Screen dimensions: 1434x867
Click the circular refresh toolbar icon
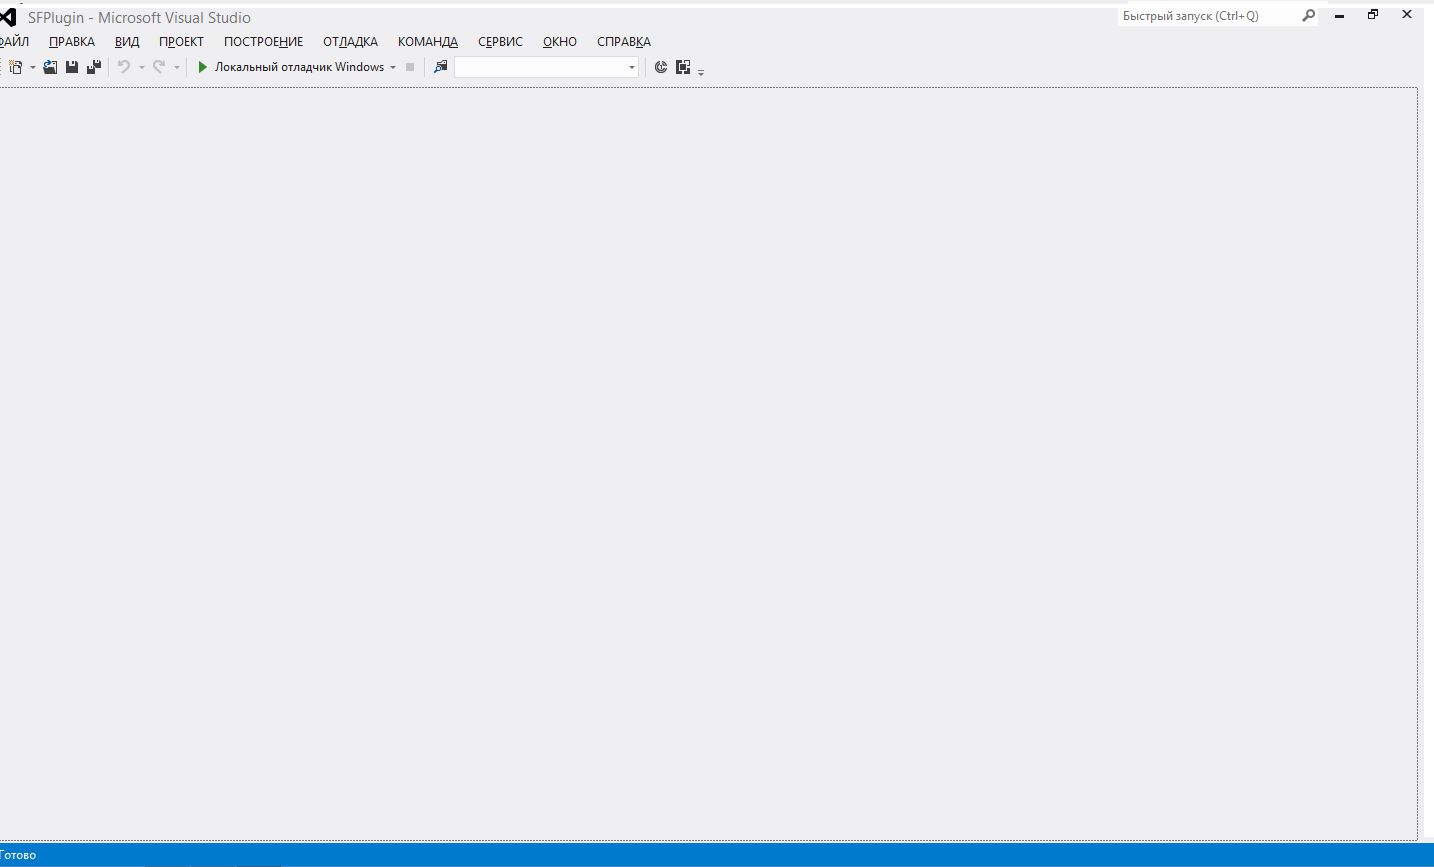coord(661,67)
